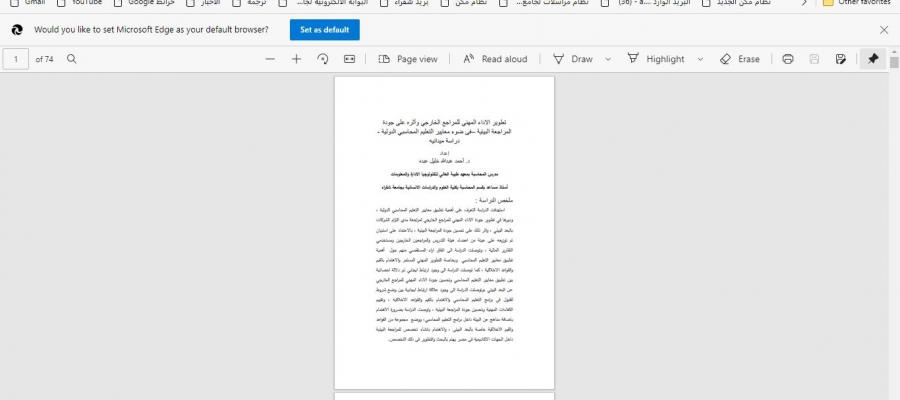The height and width of the screenshot is (400, 900).
Task: Click the page number field
Action: (x=16, y=59)
